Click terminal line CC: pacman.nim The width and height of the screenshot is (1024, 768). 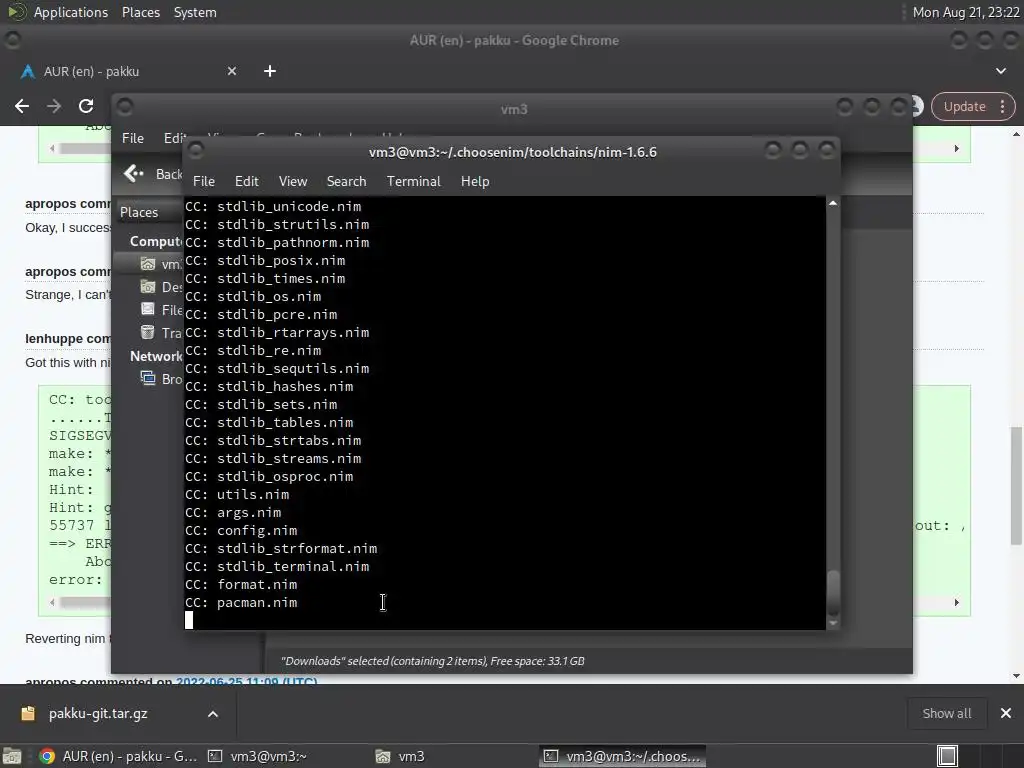coord(241,602)
